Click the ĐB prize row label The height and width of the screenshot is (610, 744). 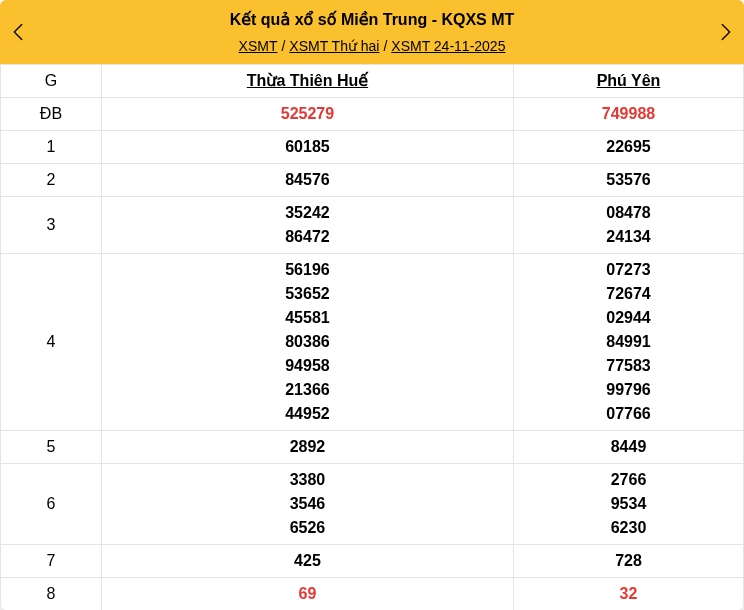point(51,114)
